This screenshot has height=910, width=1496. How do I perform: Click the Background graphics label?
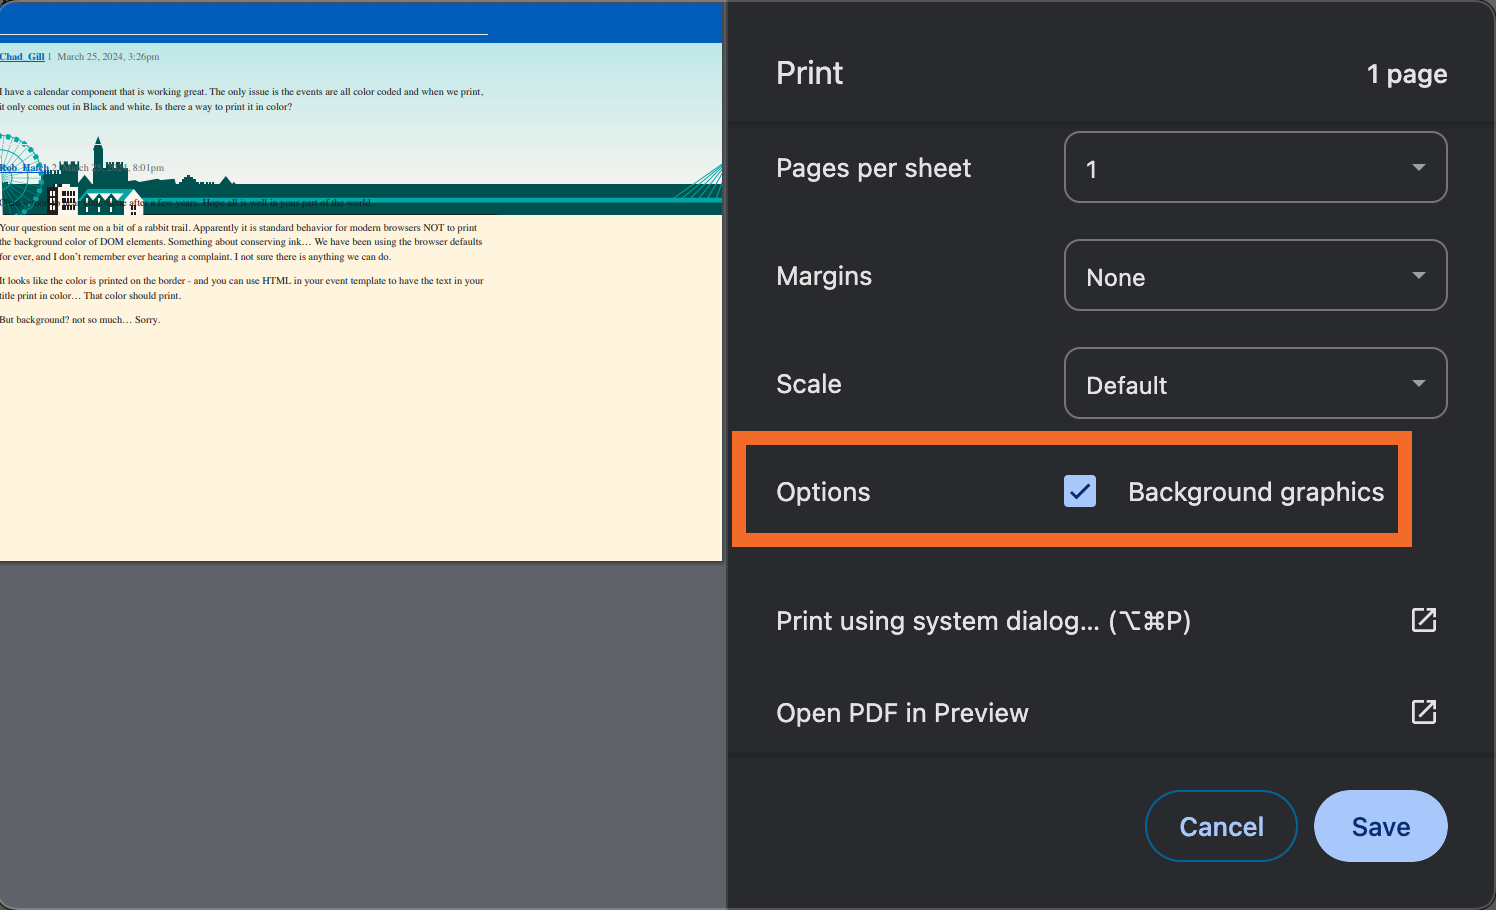(1256, 492)
